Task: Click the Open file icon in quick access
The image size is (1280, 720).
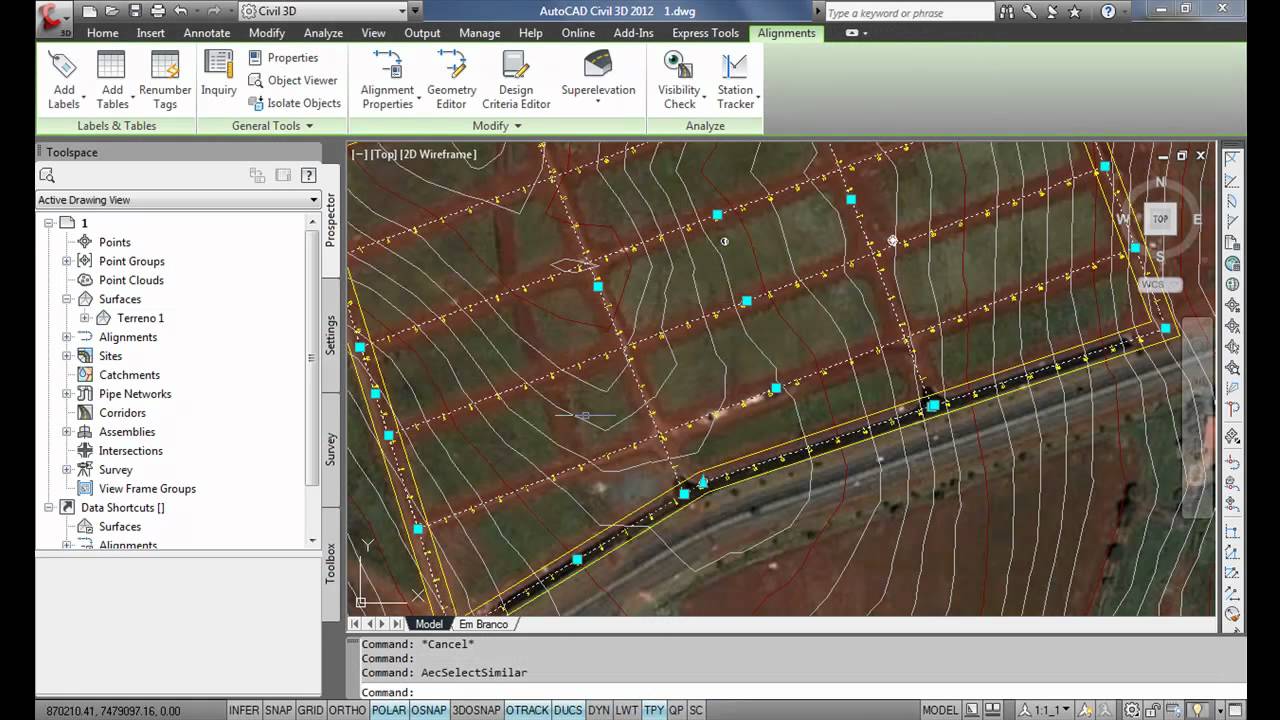Action: point(113,12)
